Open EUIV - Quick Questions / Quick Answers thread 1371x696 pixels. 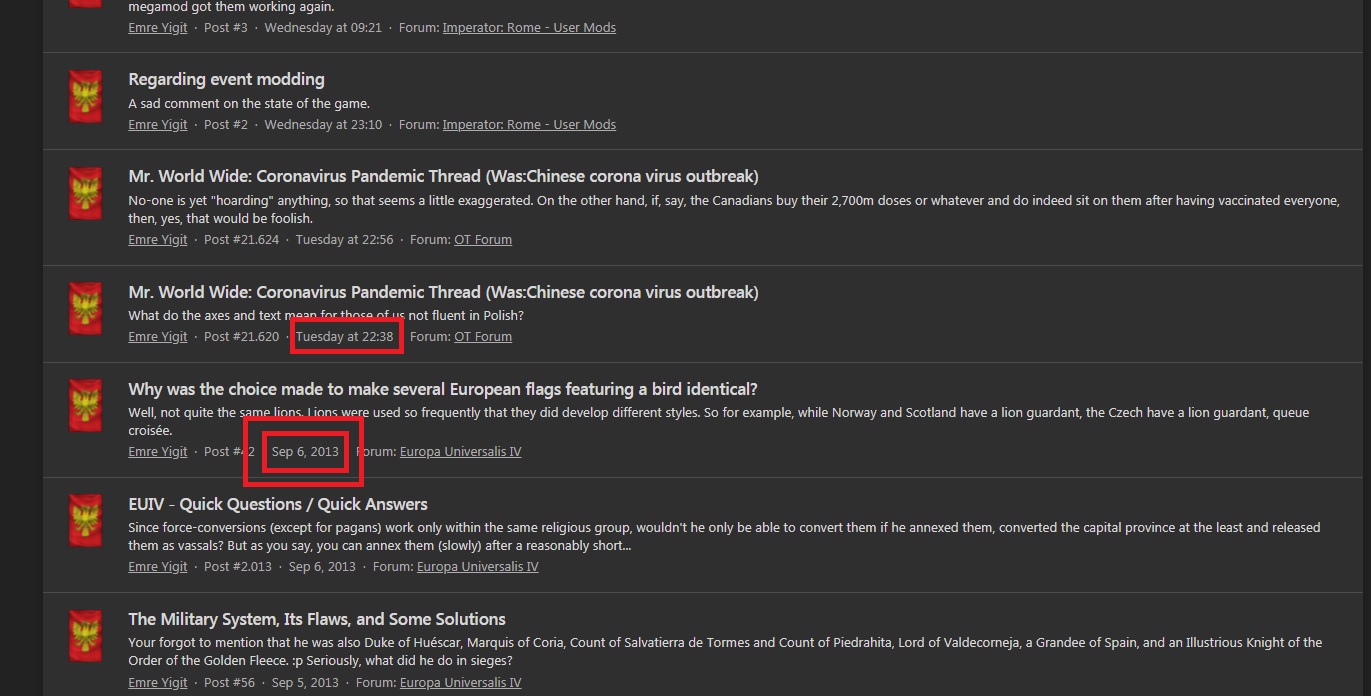pos(277,504)
